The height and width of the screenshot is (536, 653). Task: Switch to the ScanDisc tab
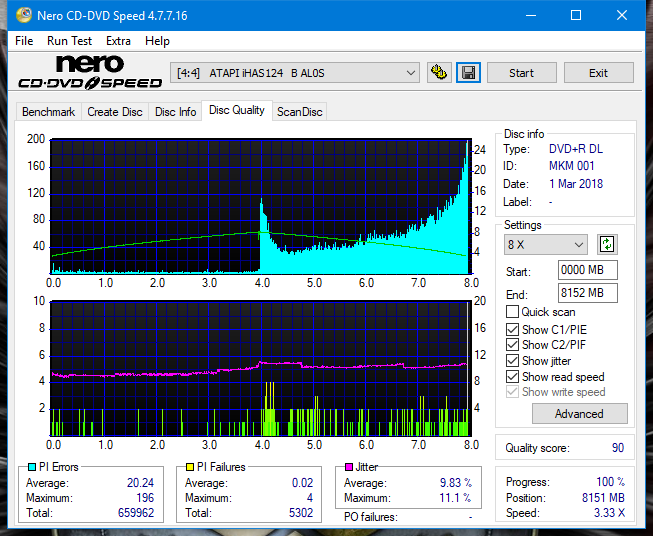click(x=299, y=112)
